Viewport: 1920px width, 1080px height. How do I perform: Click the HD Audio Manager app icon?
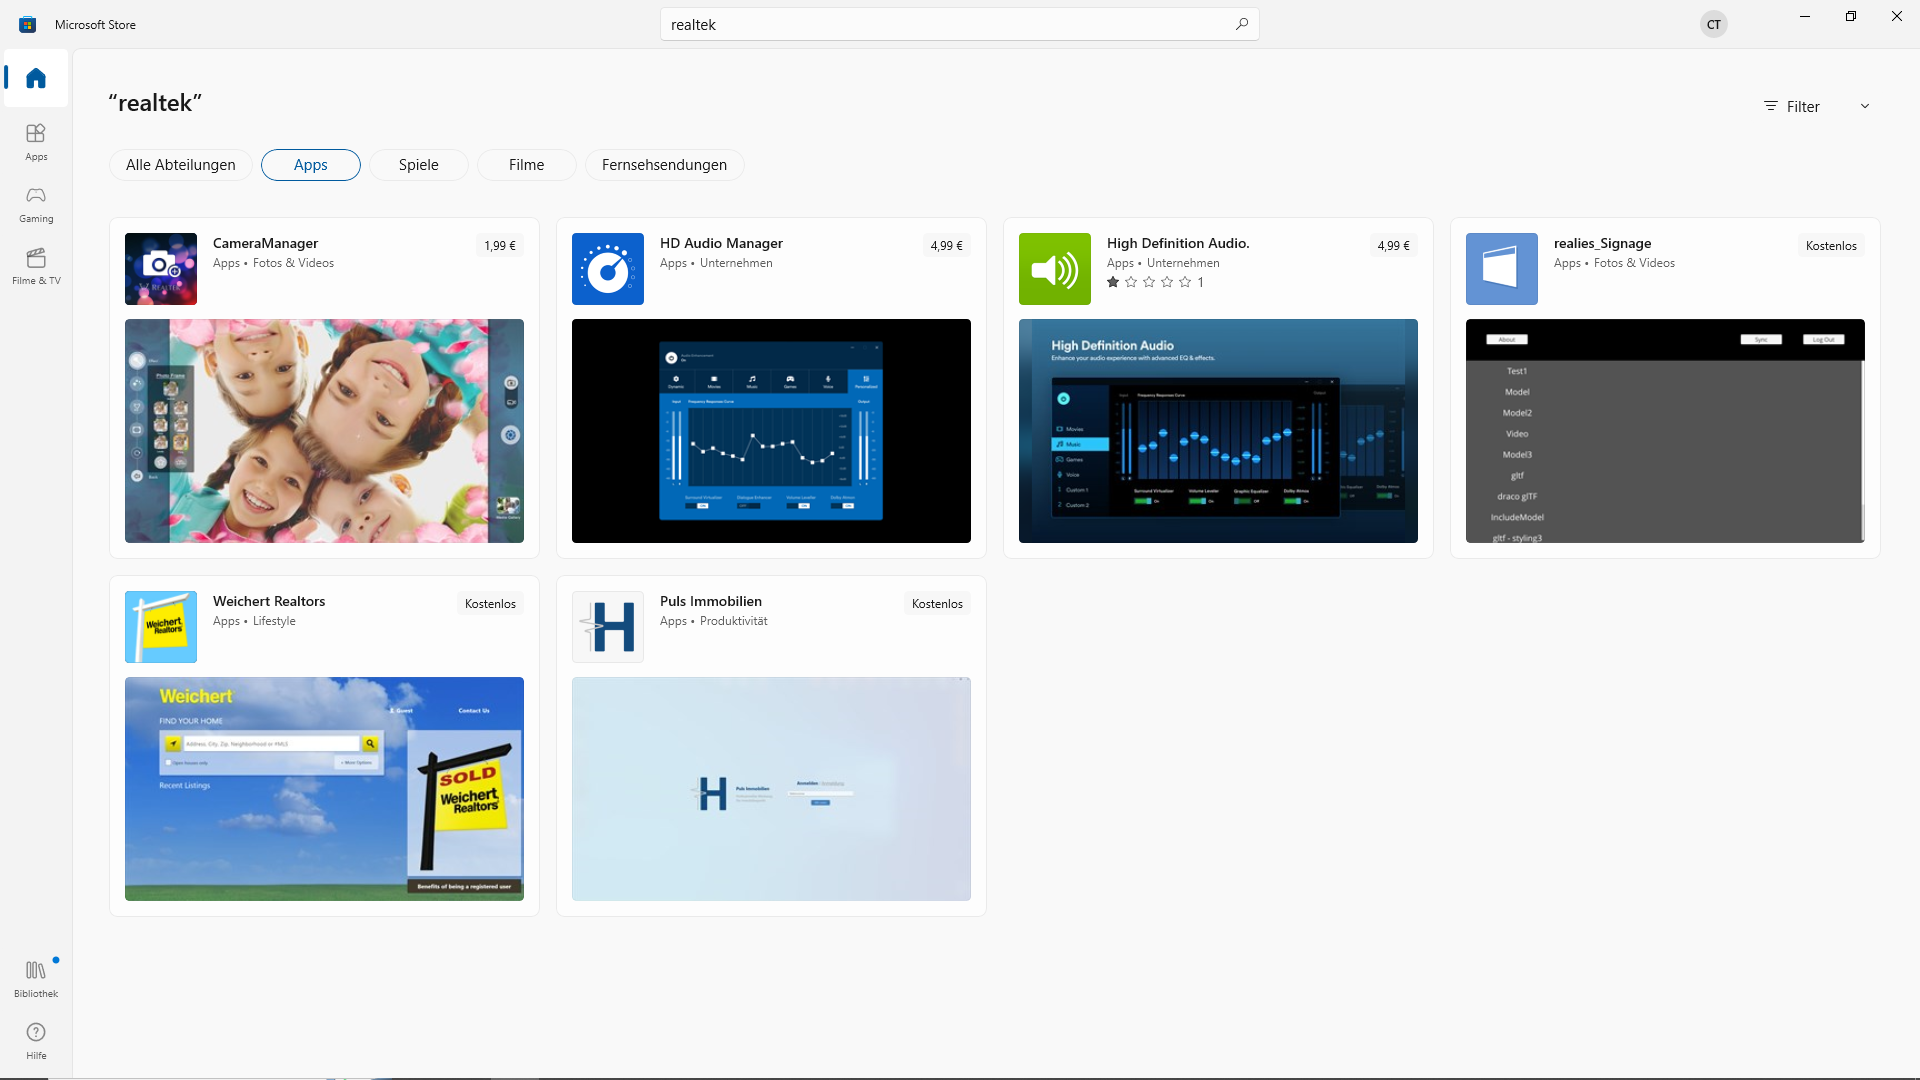point(608,269)
